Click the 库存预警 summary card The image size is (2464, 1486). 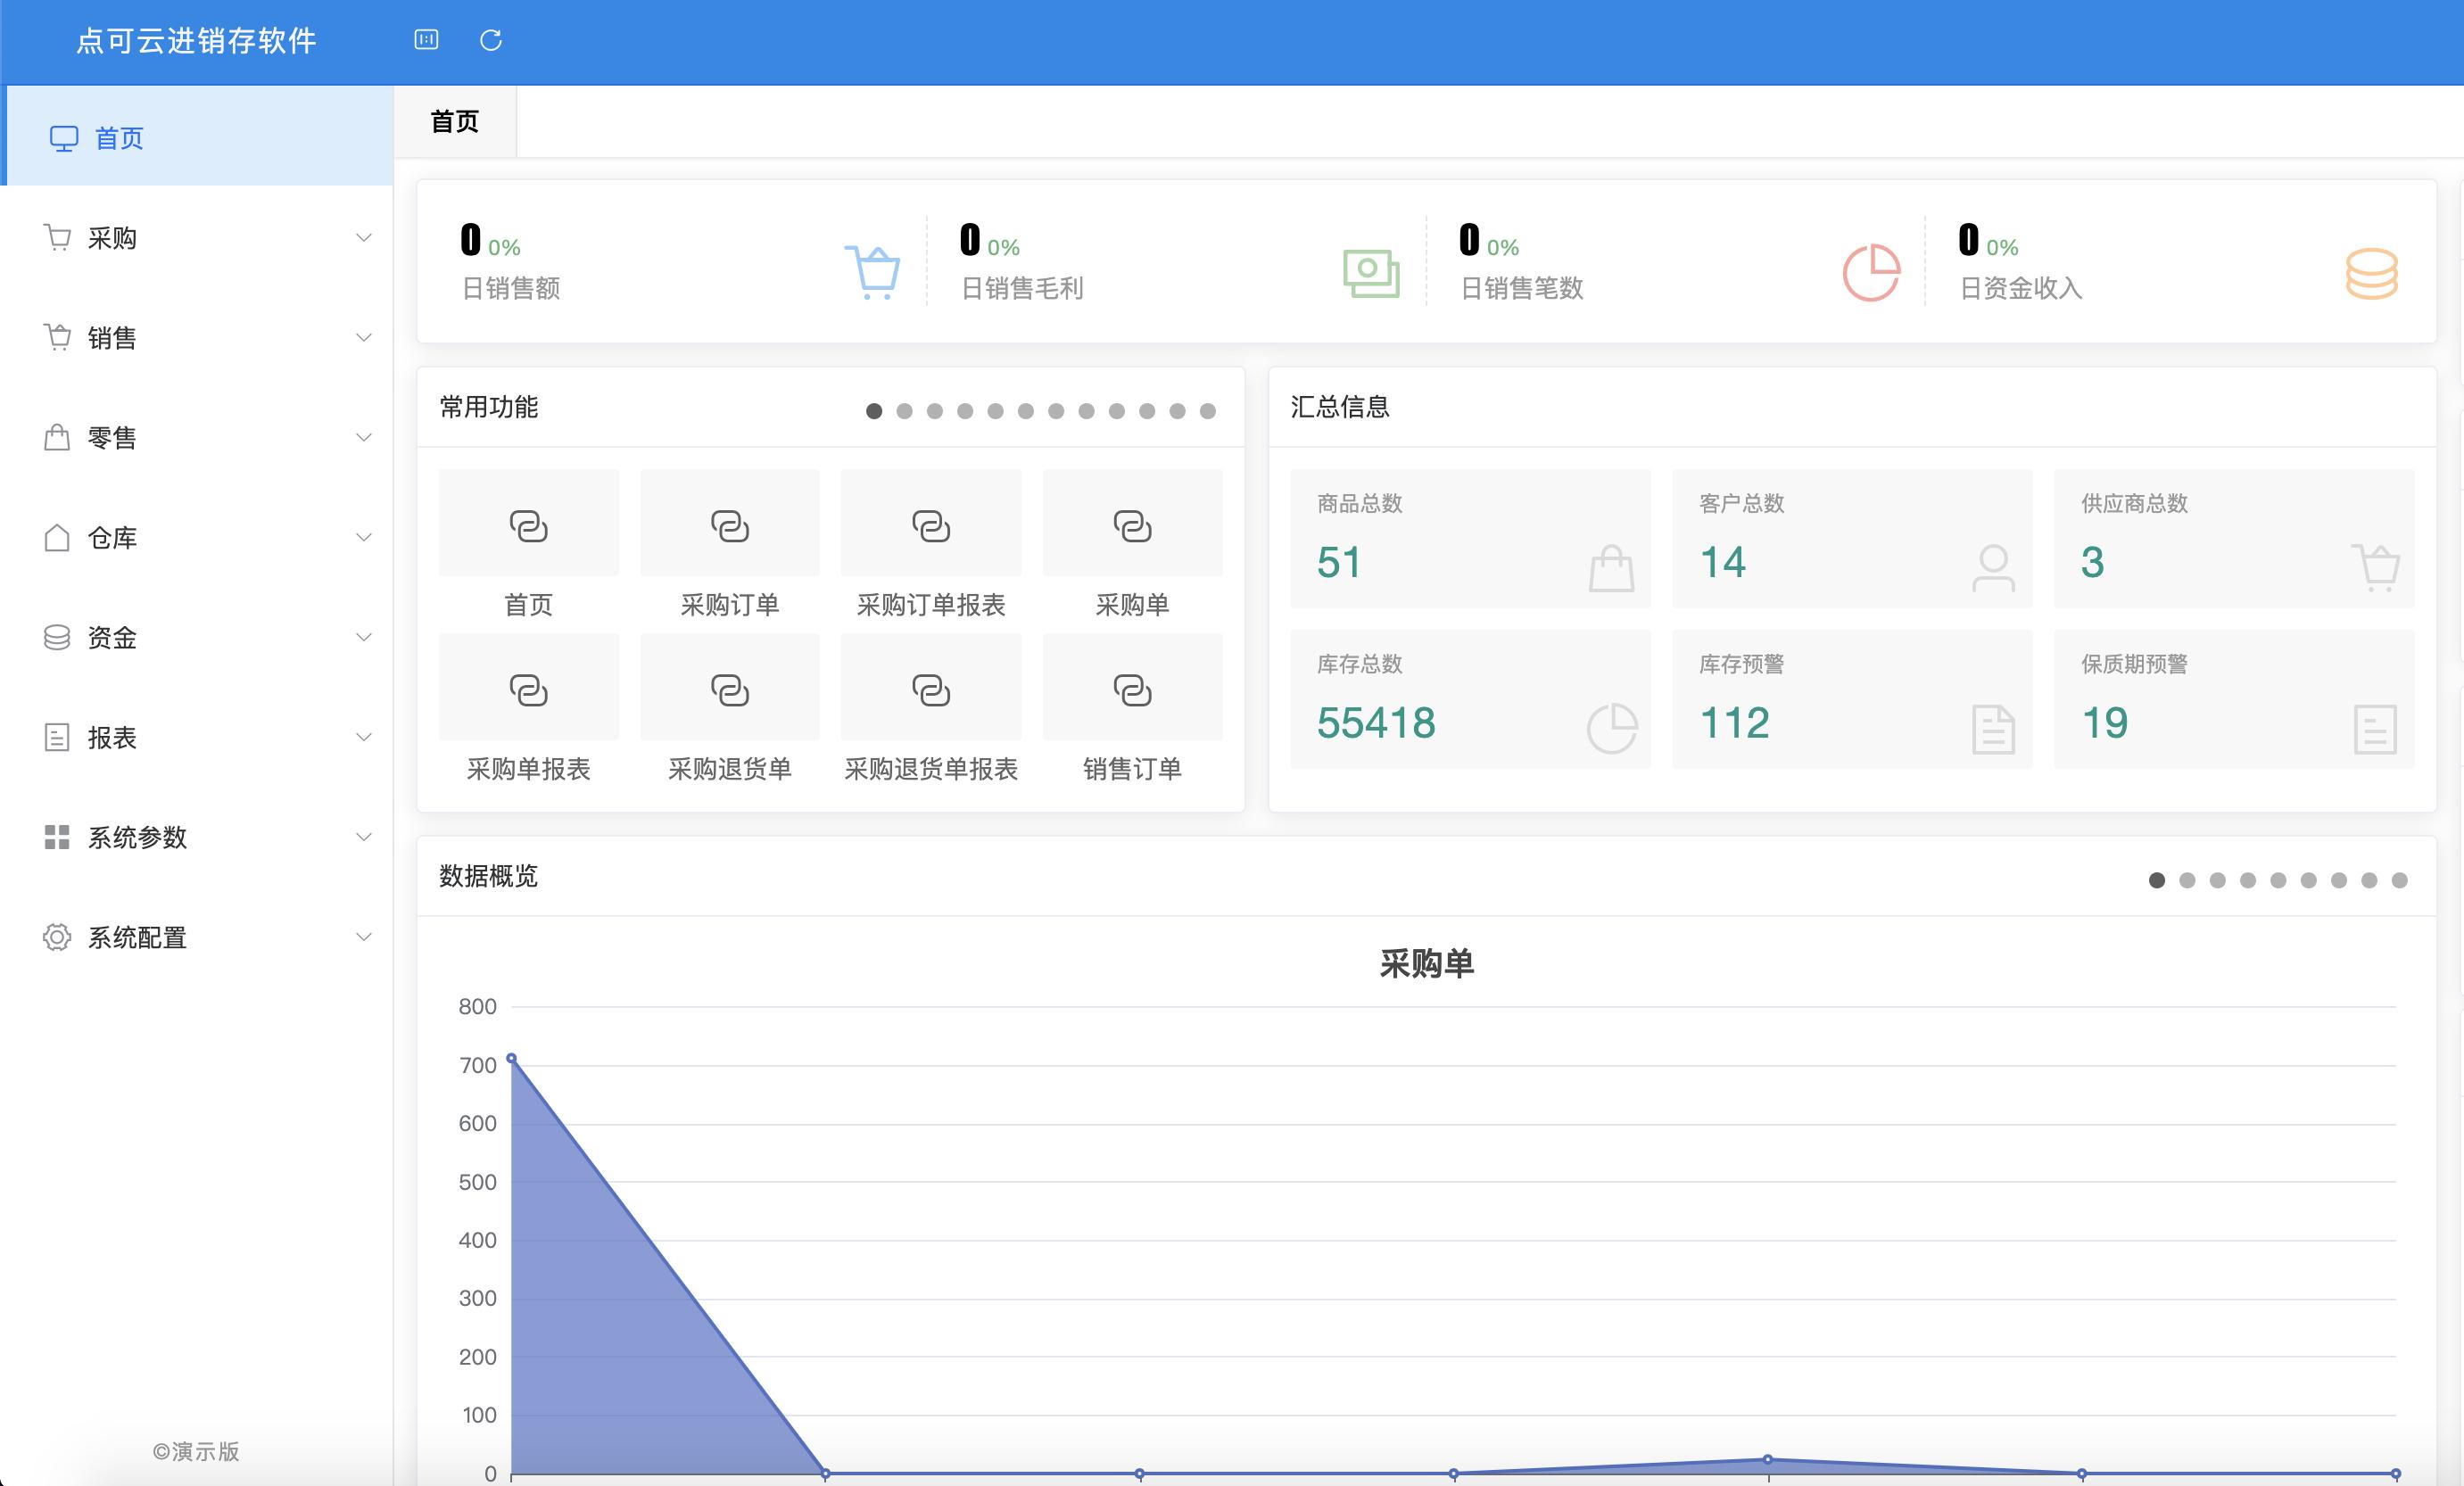1852,700
